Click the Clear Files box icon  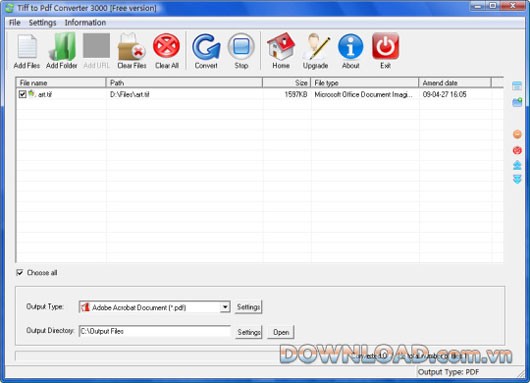coord(131,46)
